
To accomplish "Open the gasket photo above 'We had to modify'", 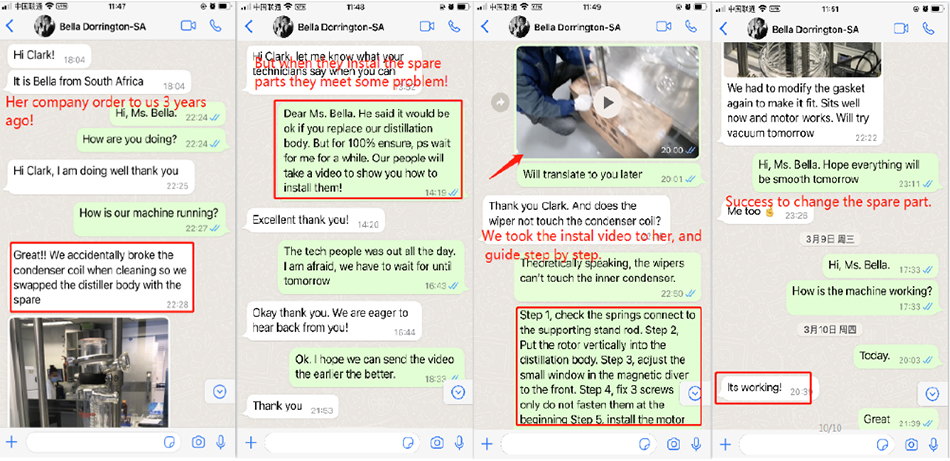I will pyautogui.click(x=802, y=60).
